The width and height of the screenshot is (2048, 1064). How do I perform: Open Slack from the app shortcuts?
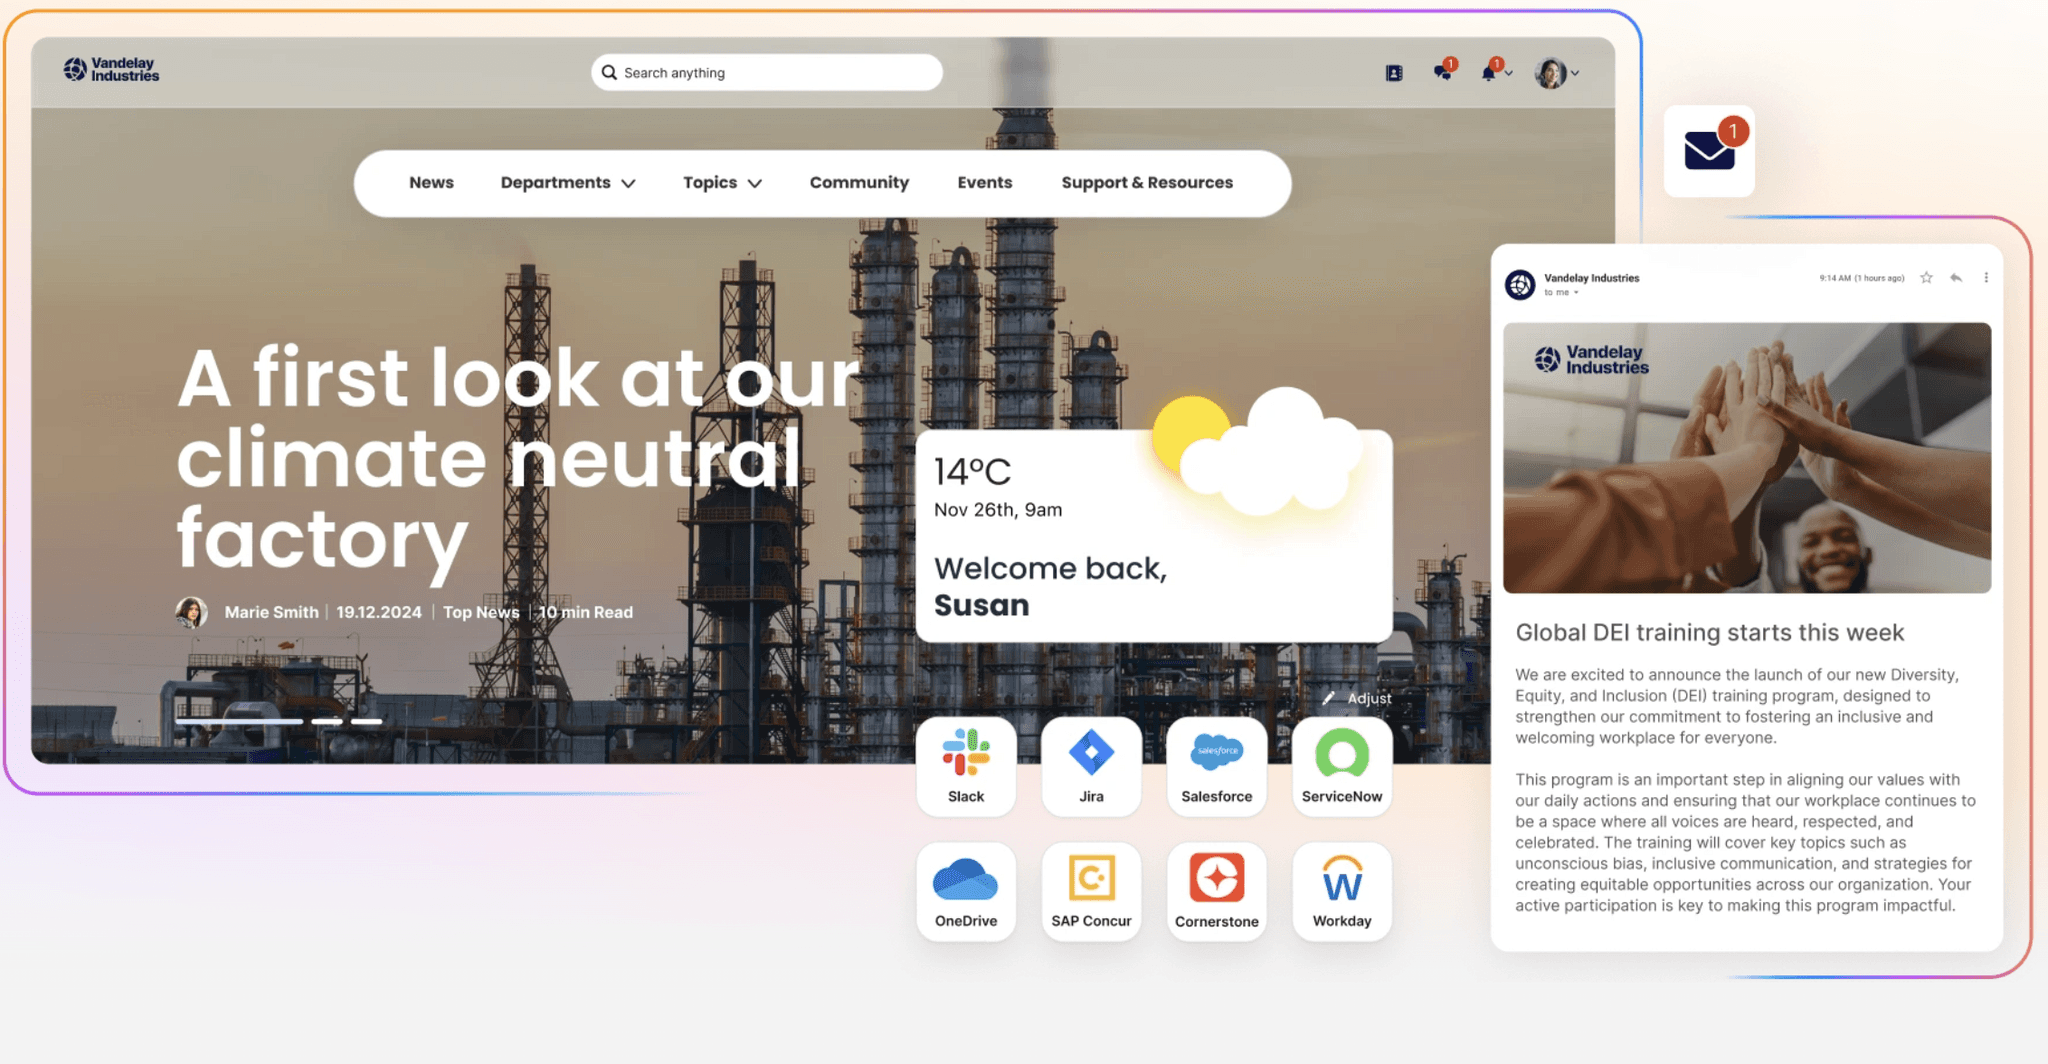click(966, 765)
